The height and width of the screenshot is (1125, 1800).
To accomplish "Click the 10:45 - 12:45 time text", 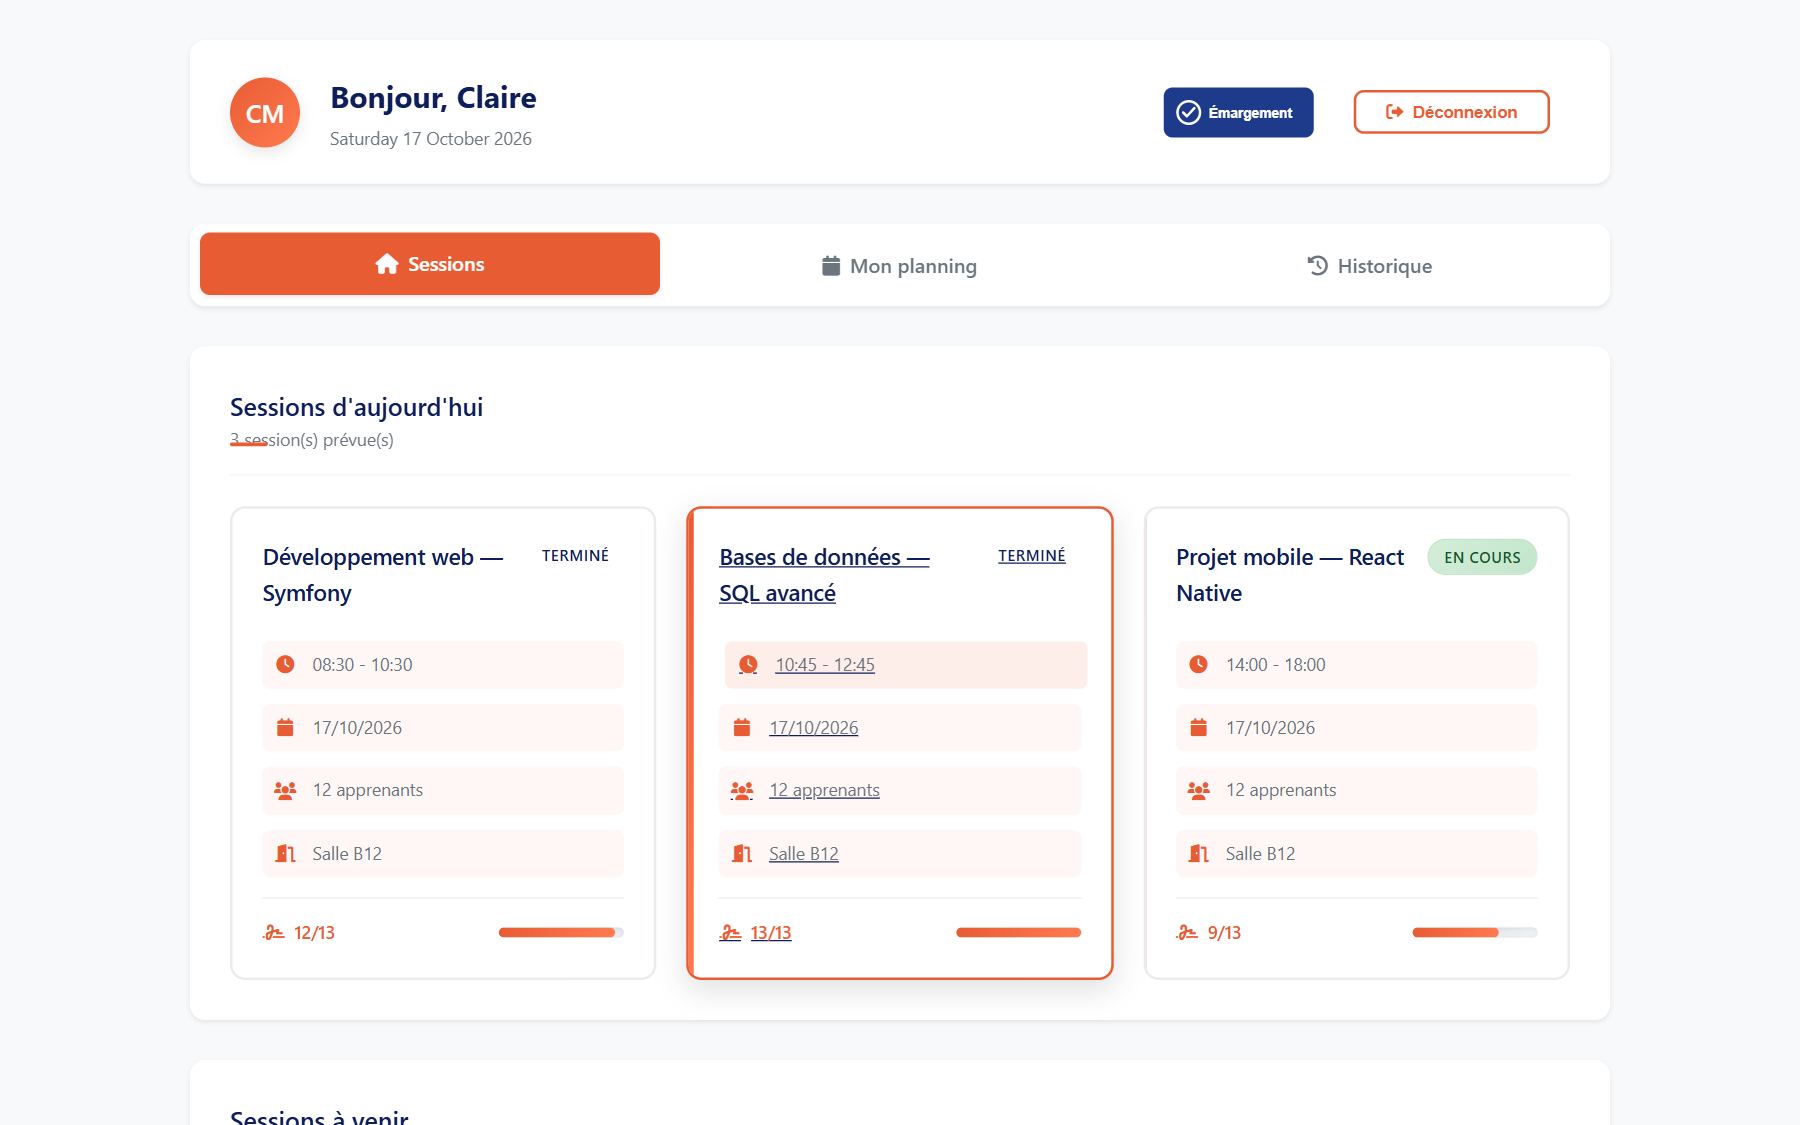I will coord(825,665).
